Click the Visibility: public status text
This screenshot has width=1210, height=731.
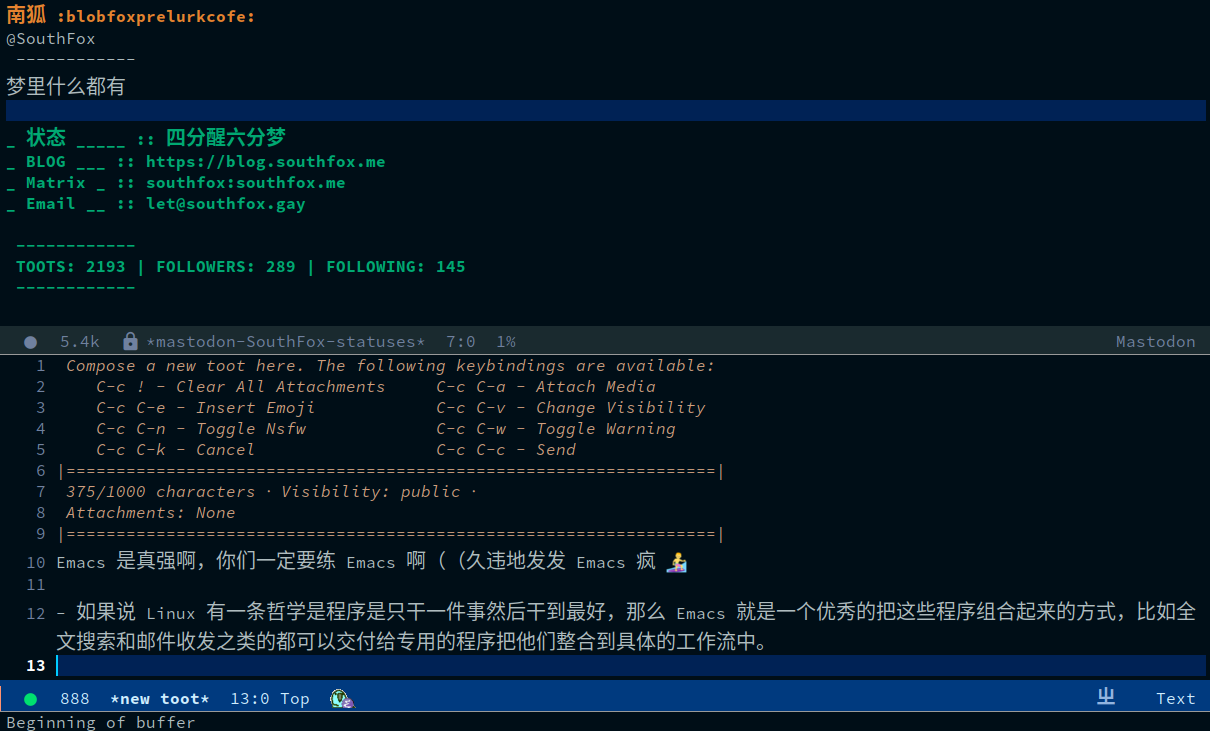pyautogui.click(x=370, y=492)
